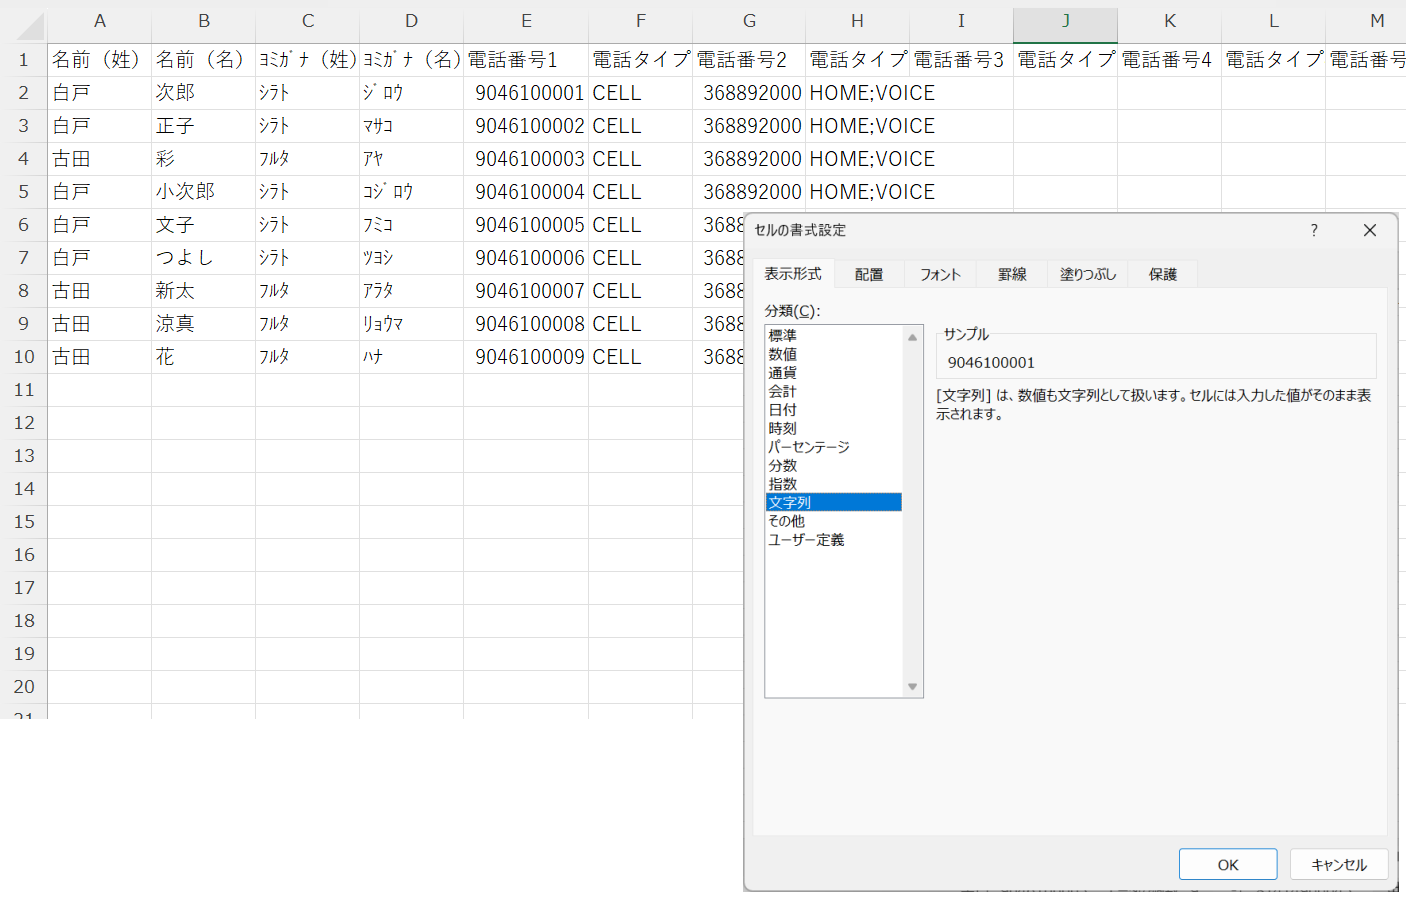
Task: Open the 塗りつぶし tab
Action: tap(1088, 274)
